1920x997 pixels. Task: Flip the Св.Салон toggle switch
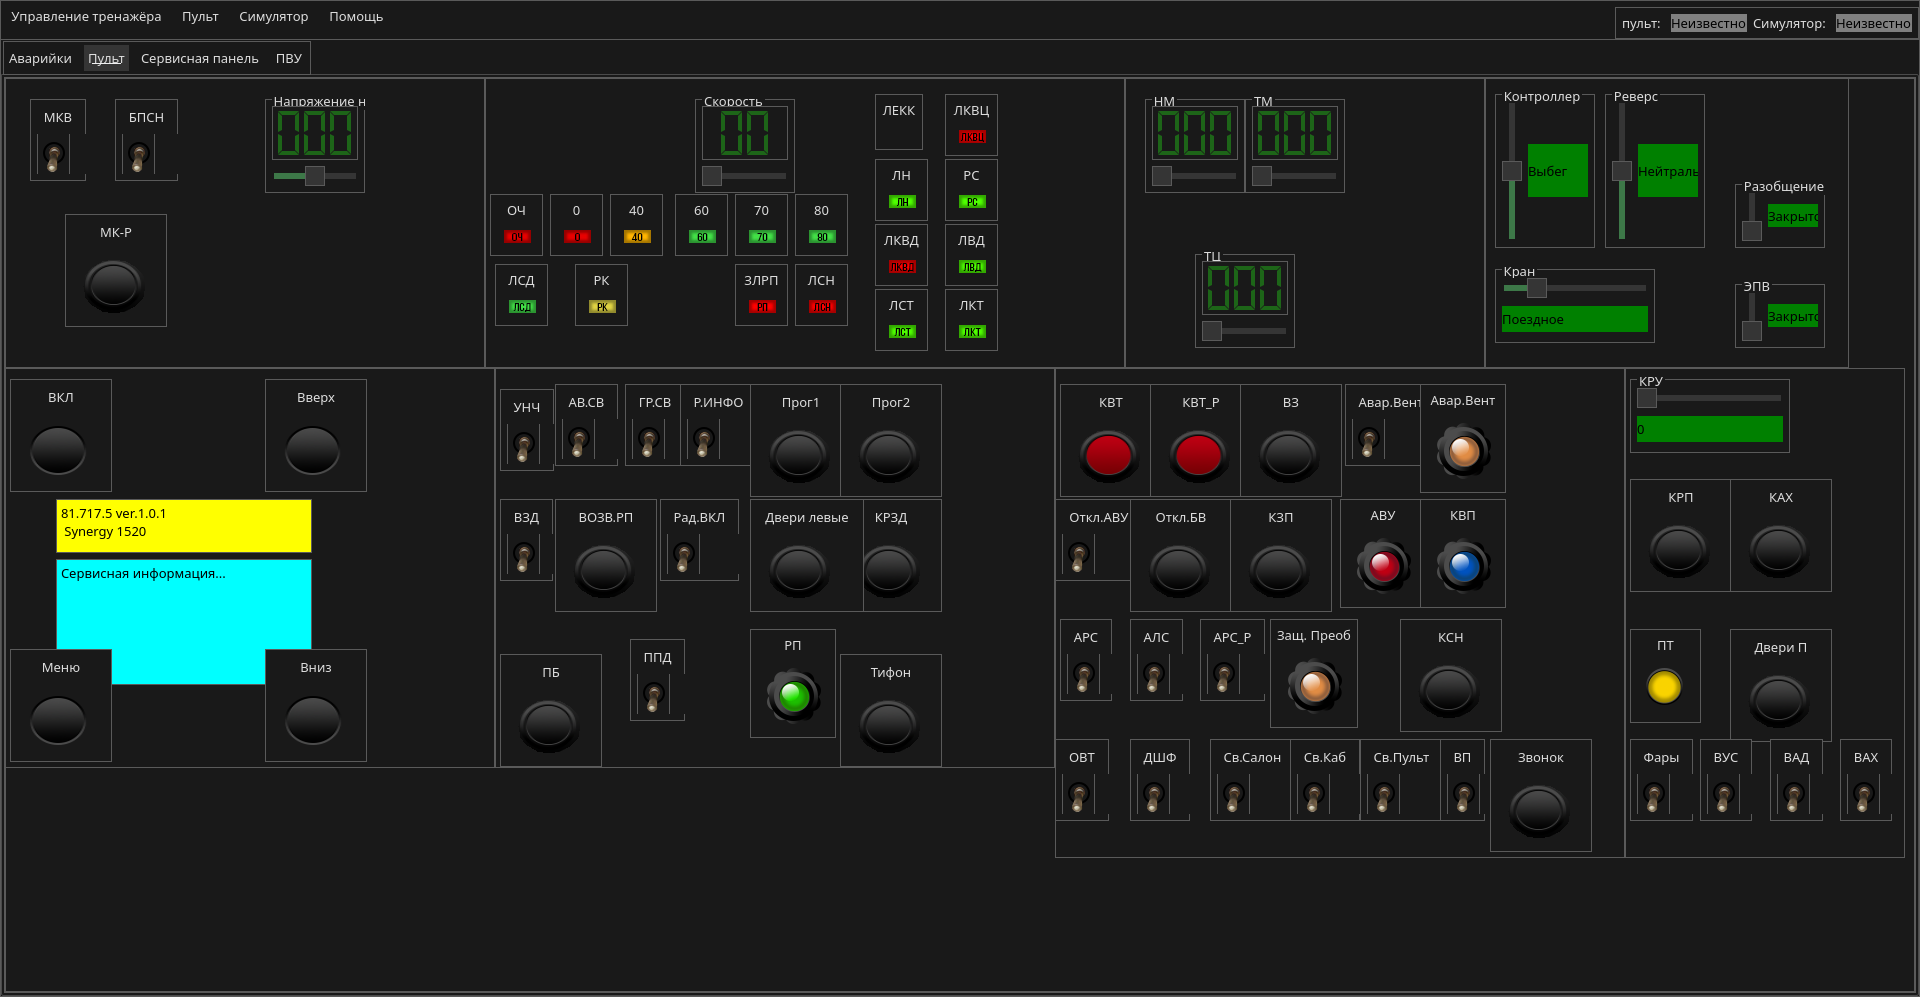[x=1233, y=795]
